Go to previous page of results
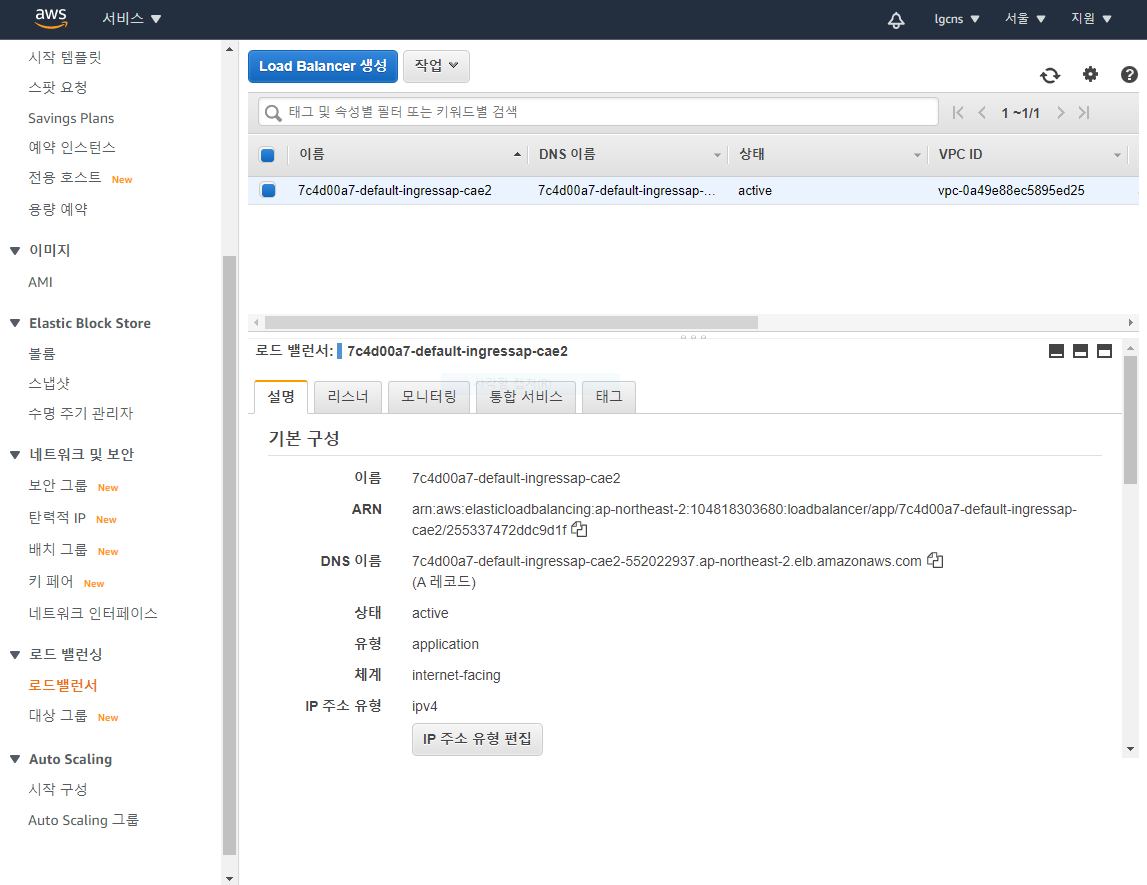 coord(982,113)
